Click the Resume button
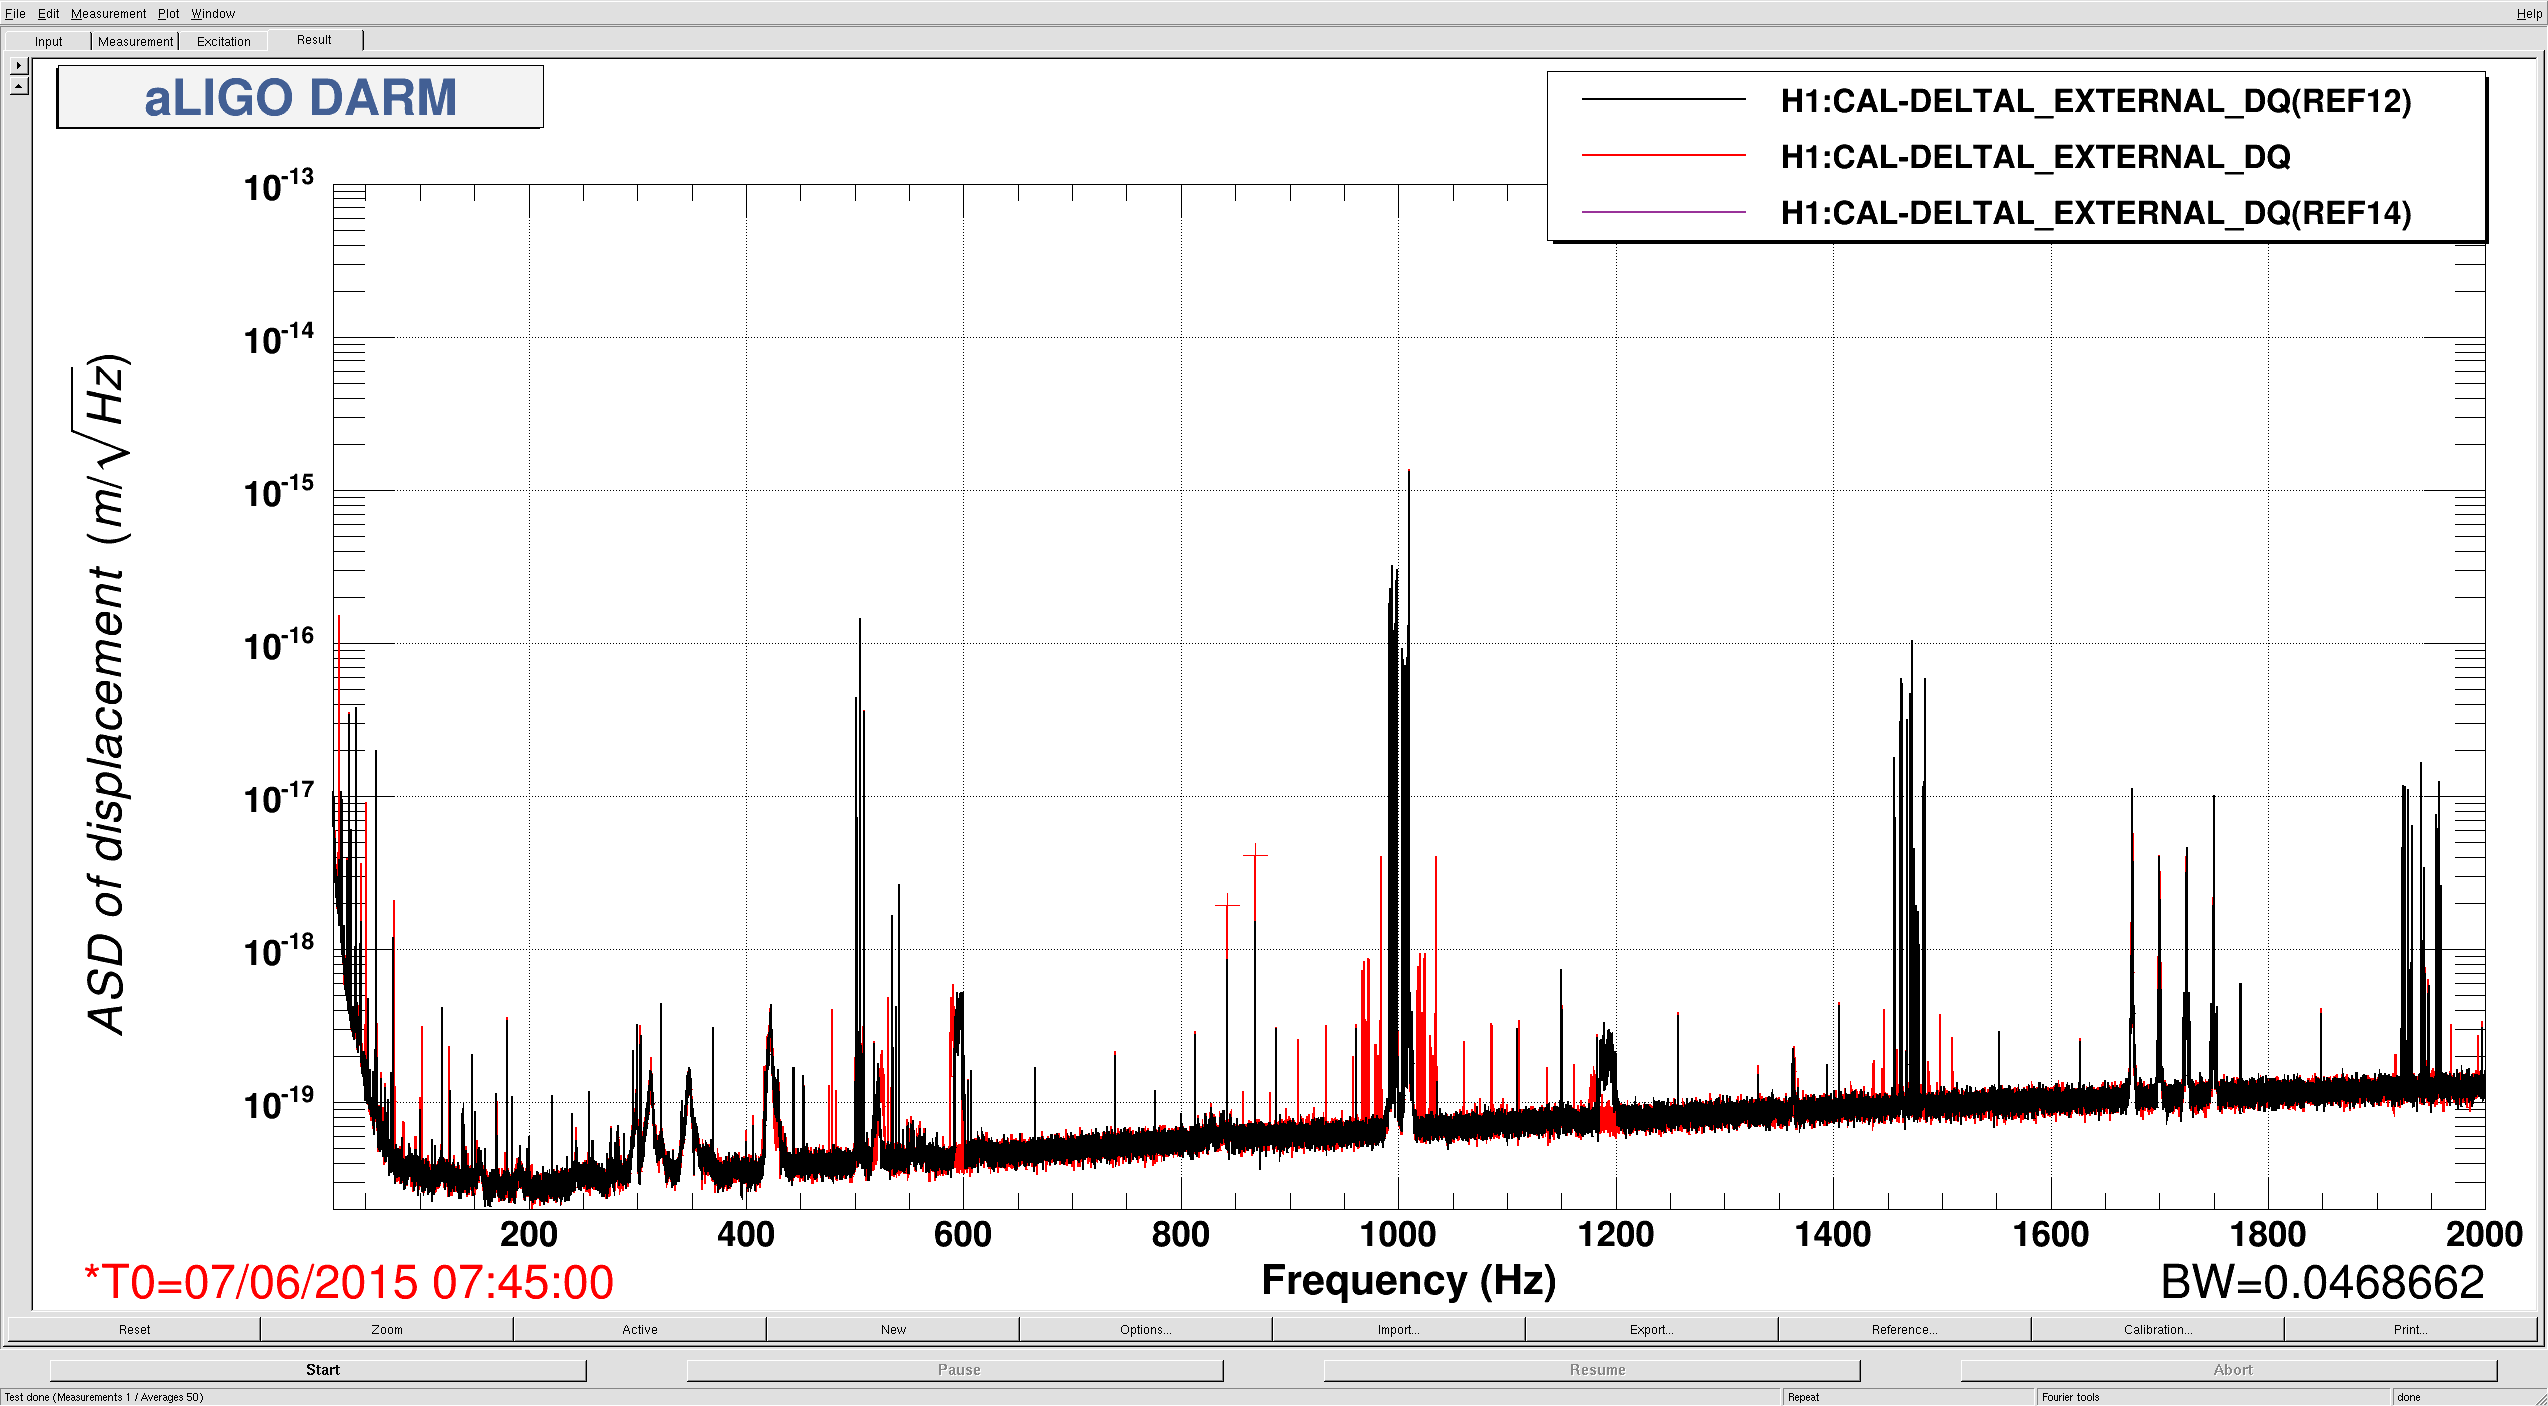Screen dimensions: 2548x1406 point(1592,1370)
